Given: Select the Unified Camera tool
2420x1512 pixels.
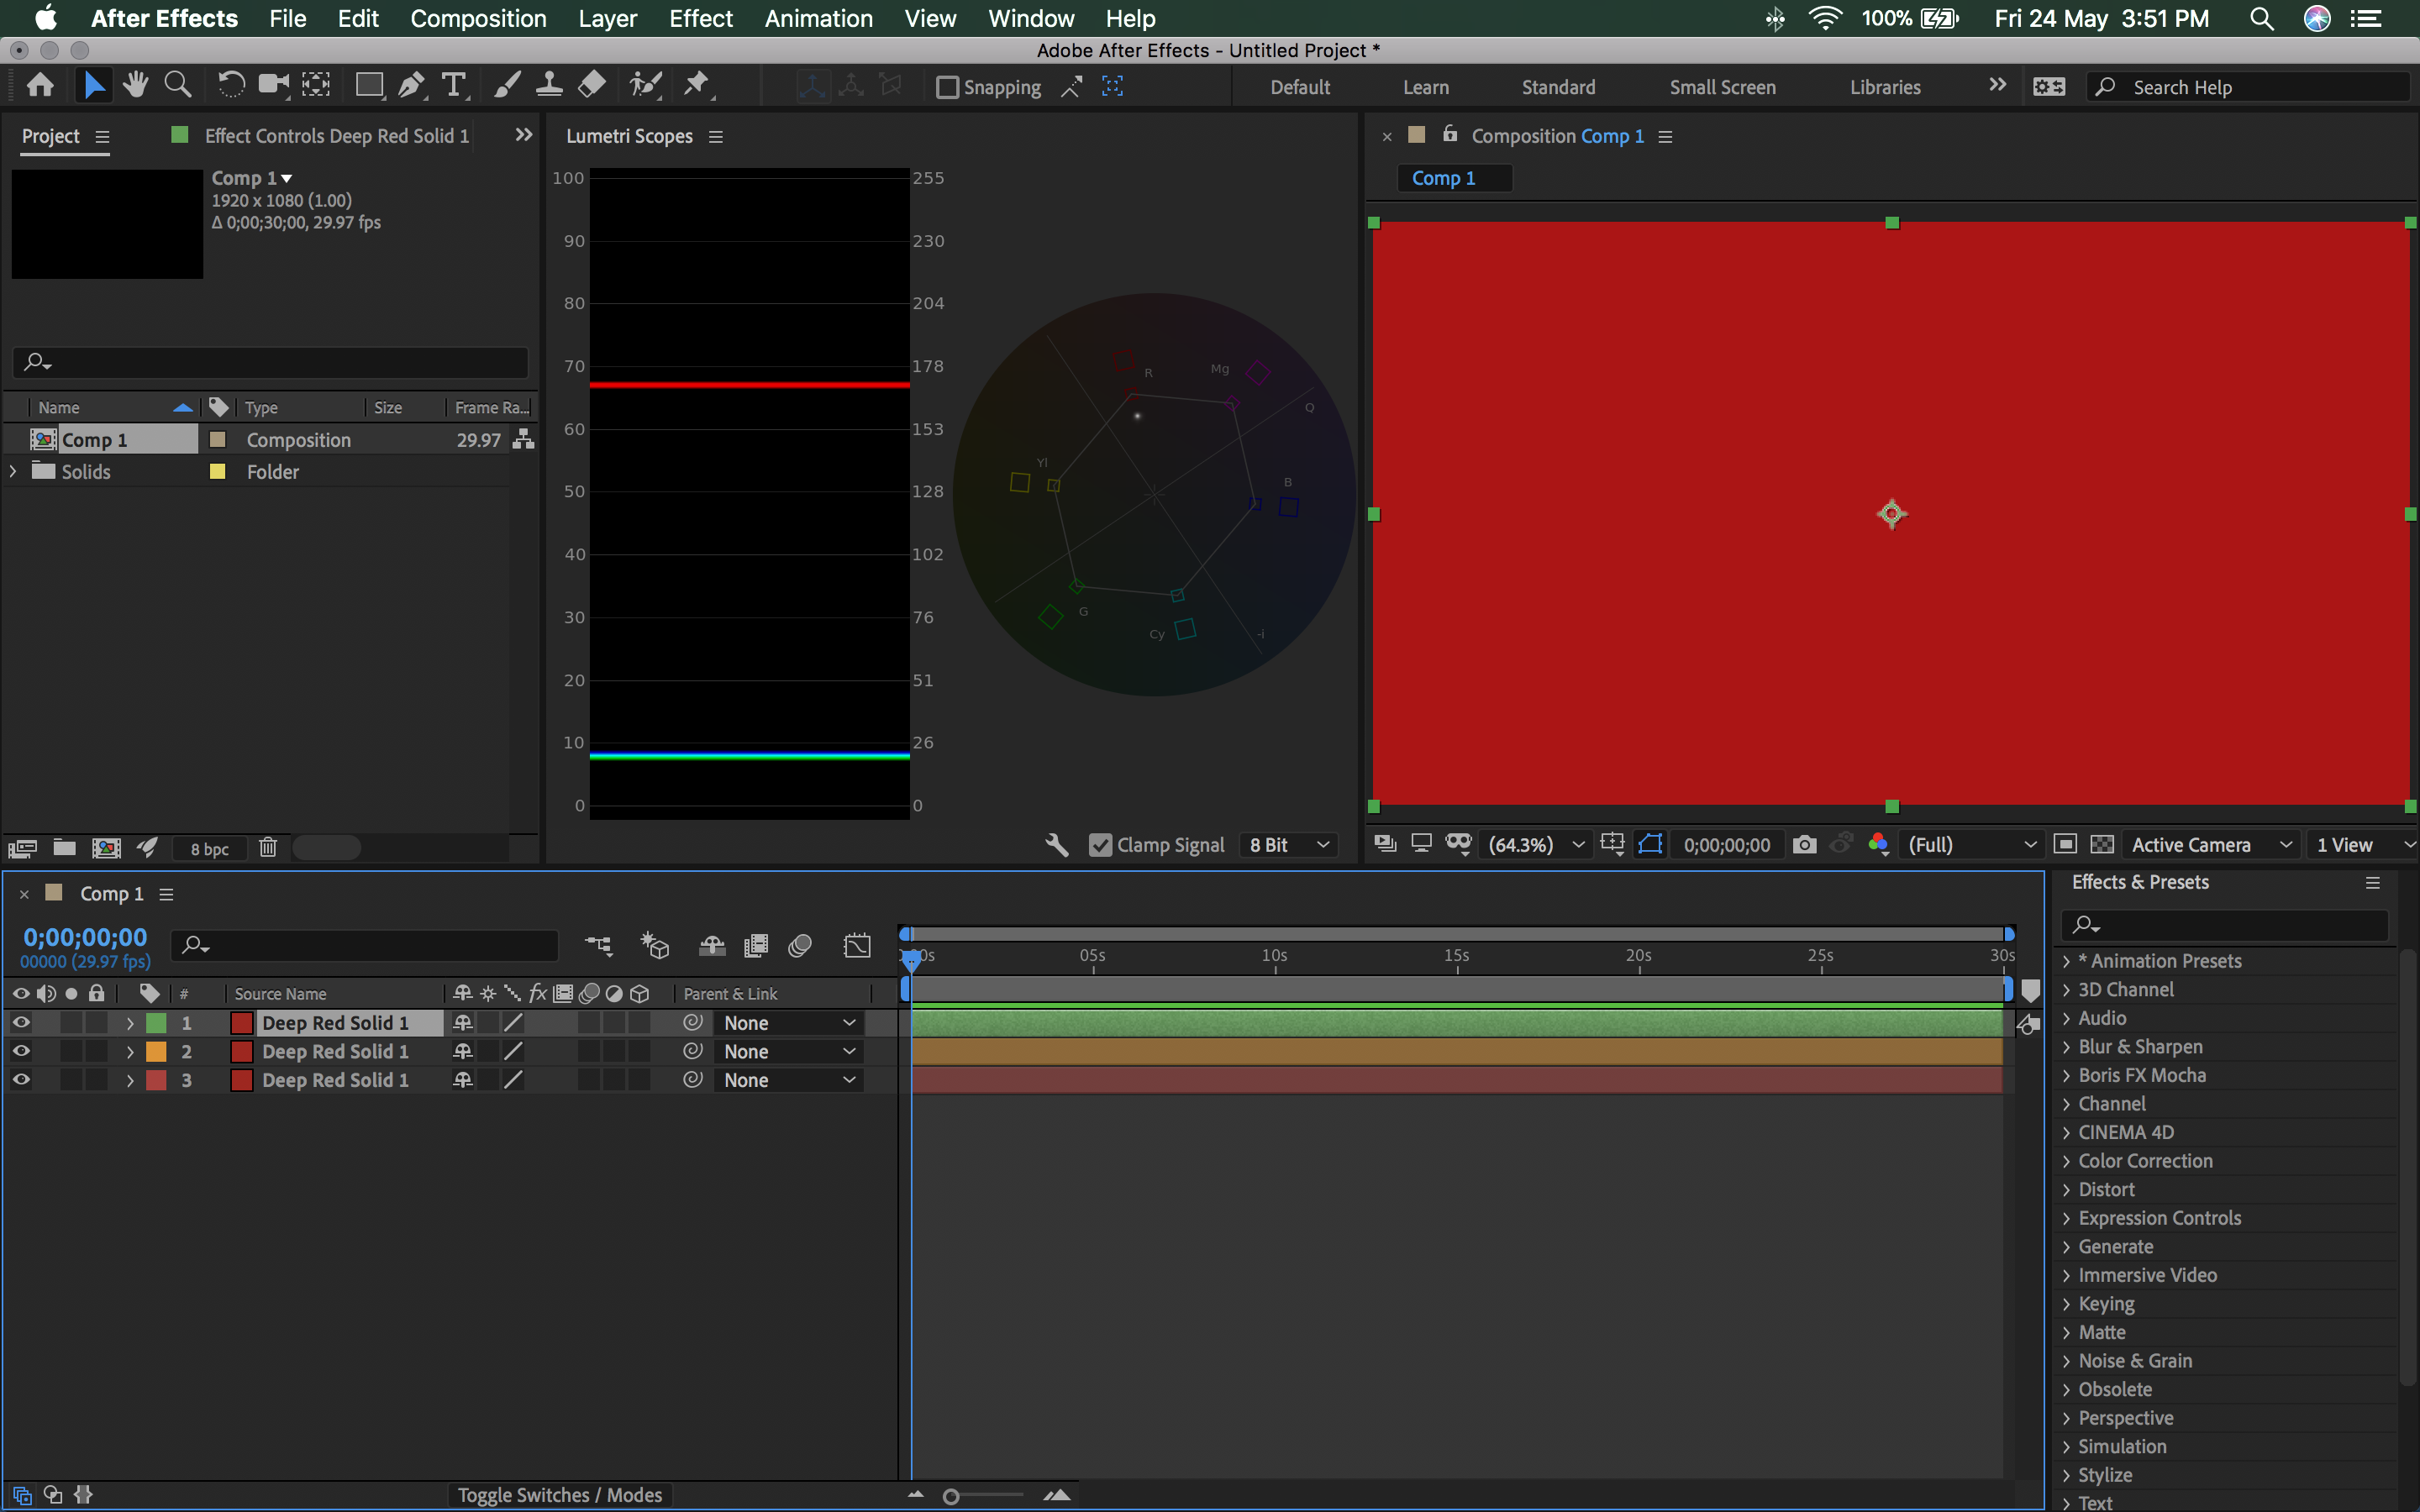Looking at the screenshot, I should [x=272, y=86].
